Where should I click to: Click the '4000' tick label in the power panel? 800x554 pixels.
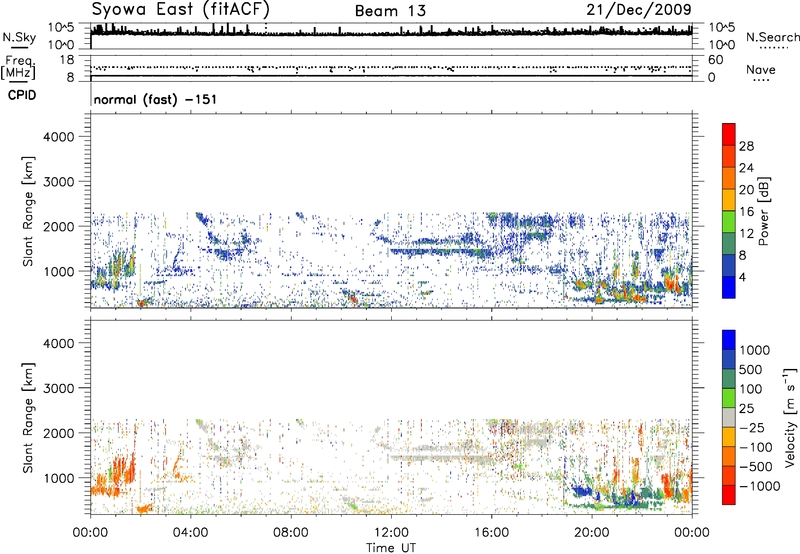click(x=58, y=137)
